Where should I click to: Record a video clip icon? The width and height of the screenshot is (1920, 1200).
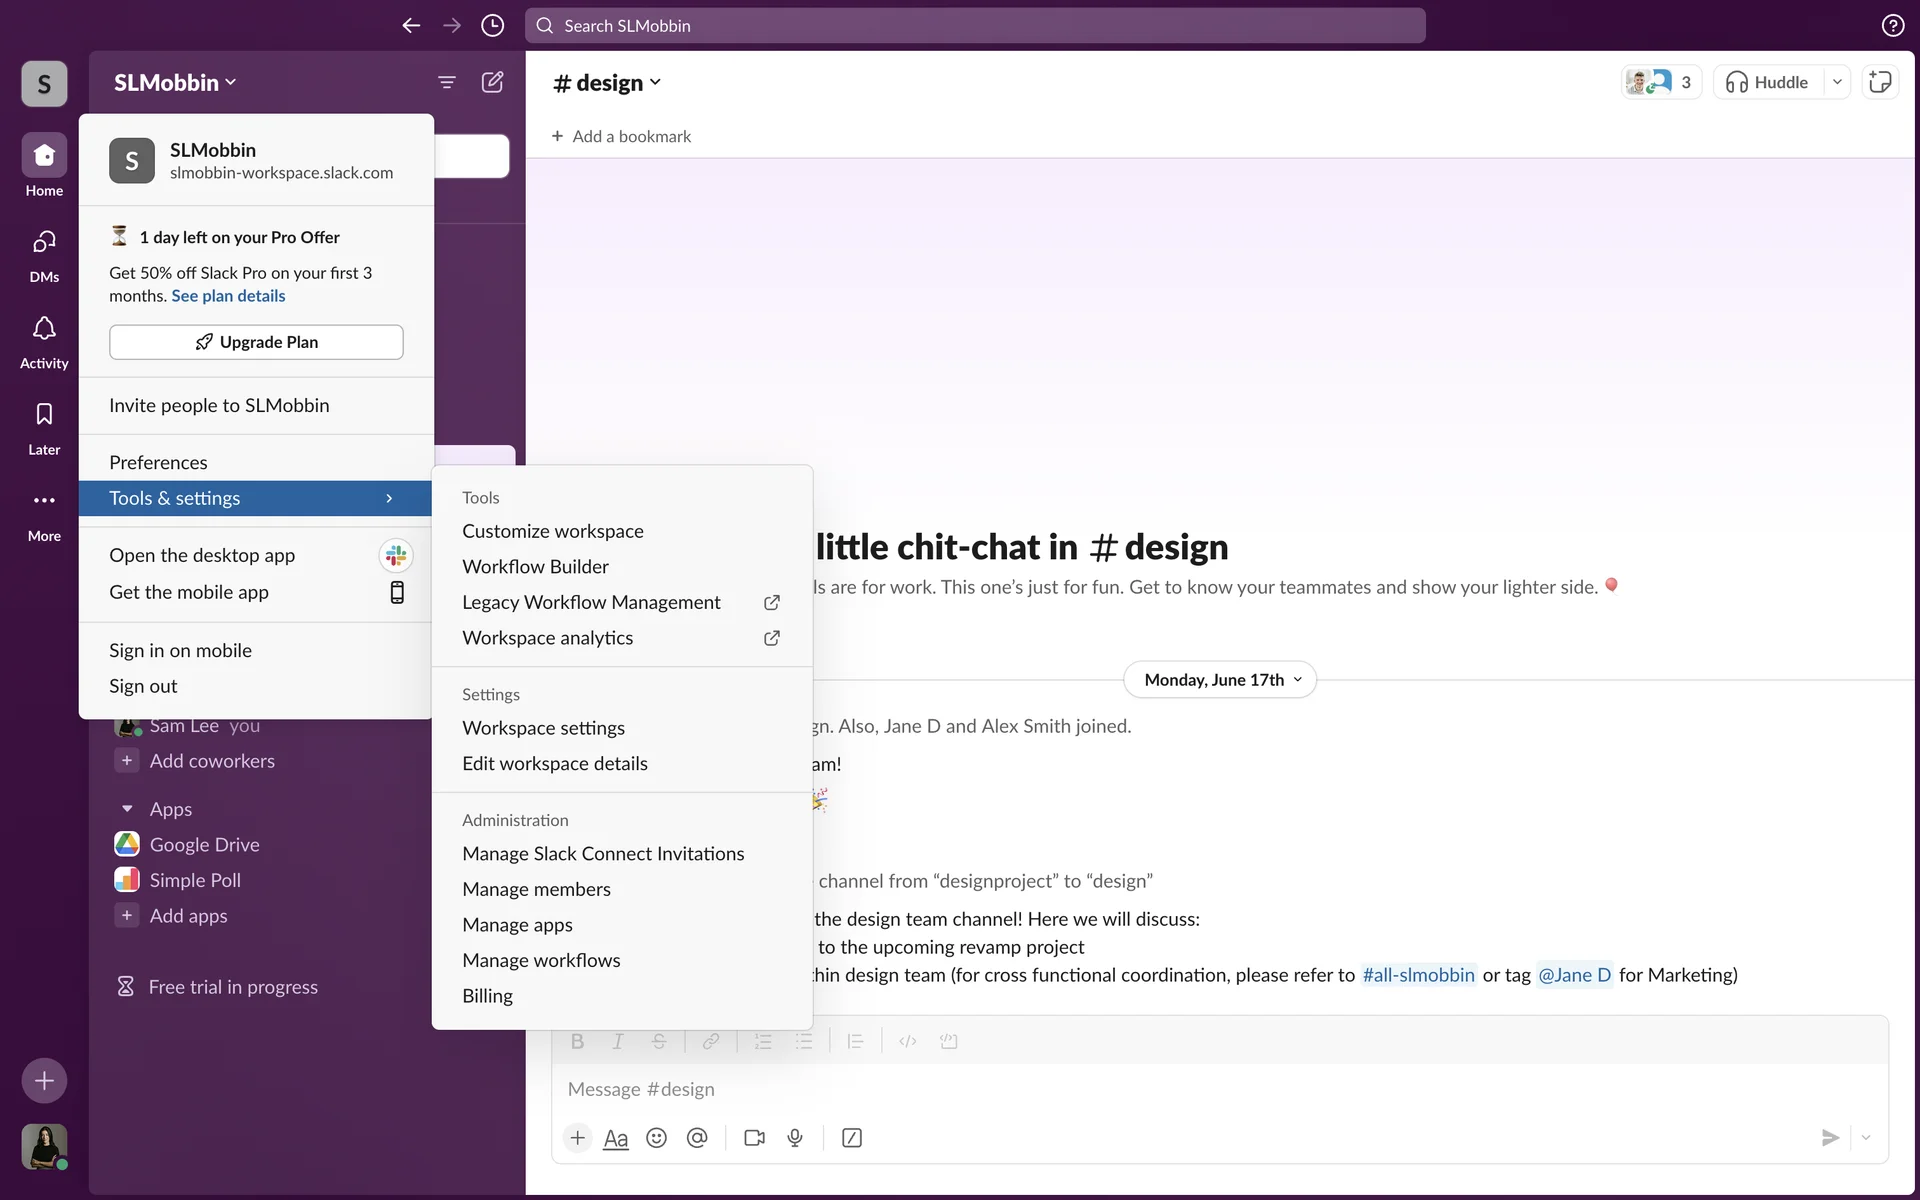click(754, 1138)
